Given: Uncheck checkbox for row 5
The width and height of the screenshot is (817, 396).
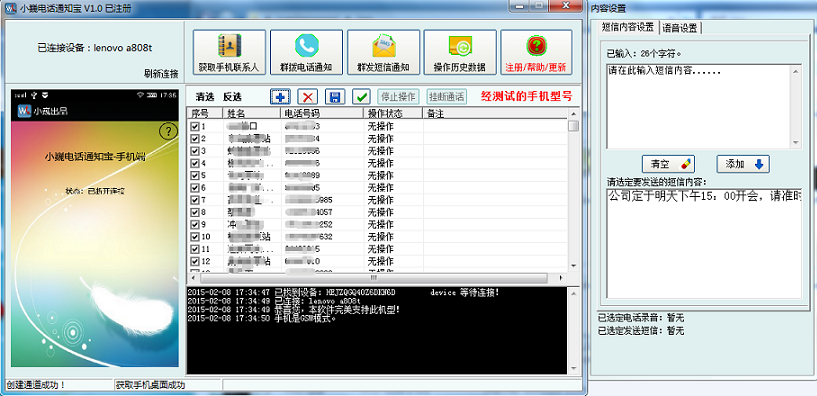Looking at the screenshot, I should pos(195,175).
